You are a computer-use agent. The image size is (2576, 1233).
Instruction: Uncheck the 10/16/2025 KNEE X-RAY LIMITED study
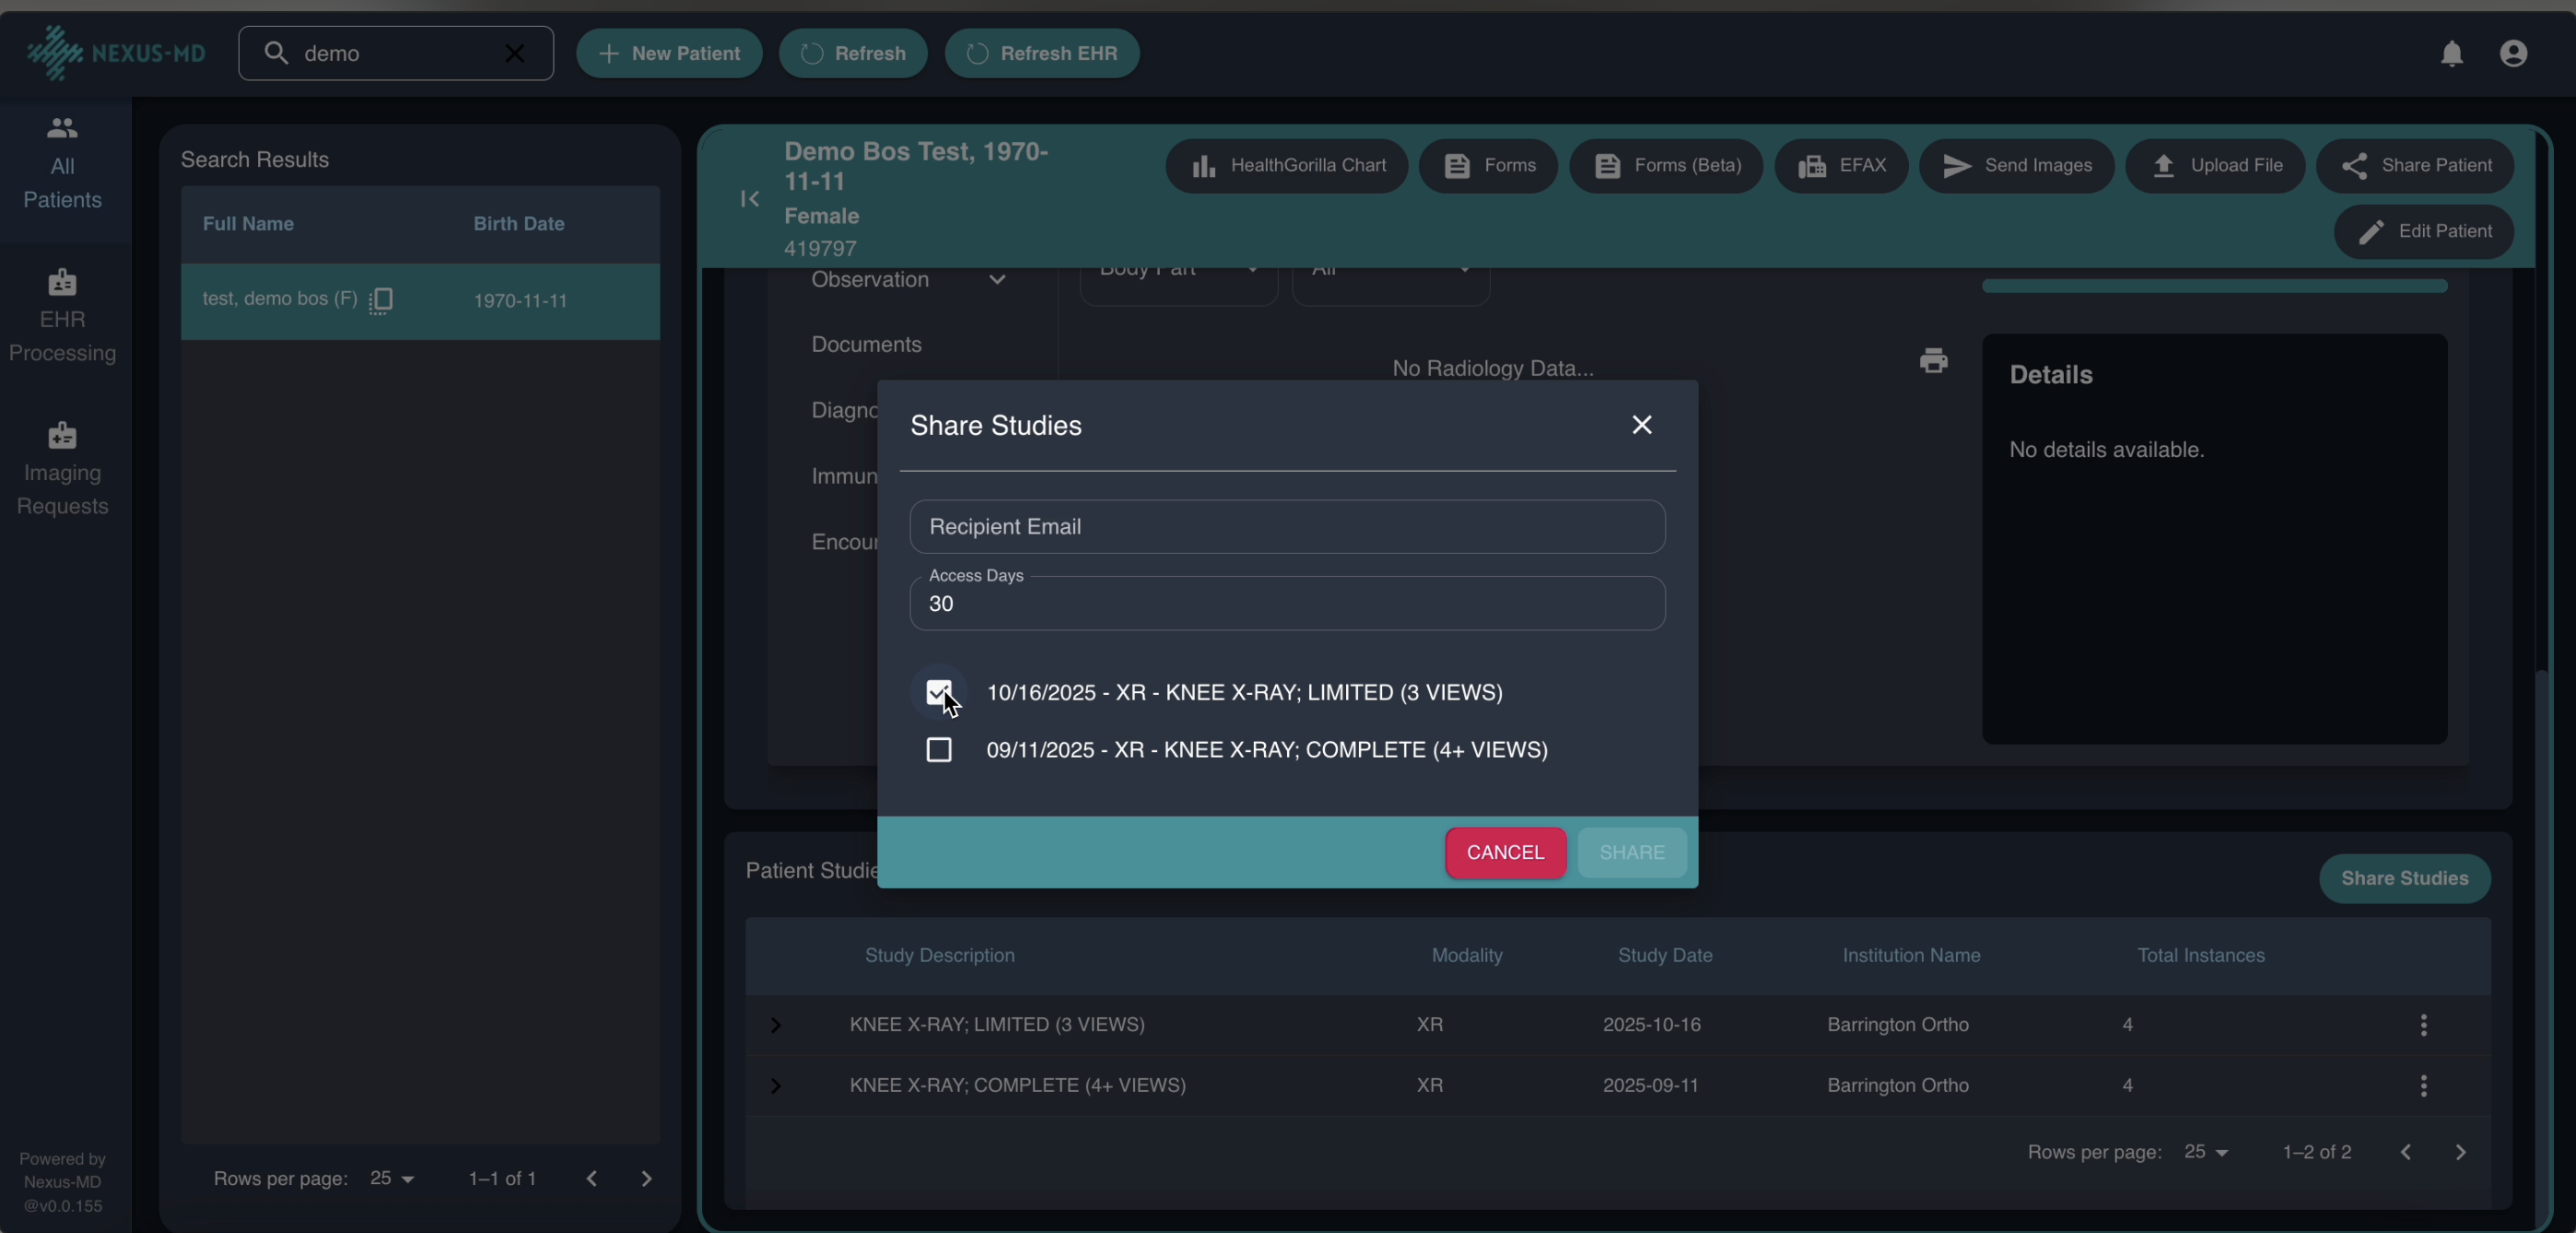coord(938,691)
